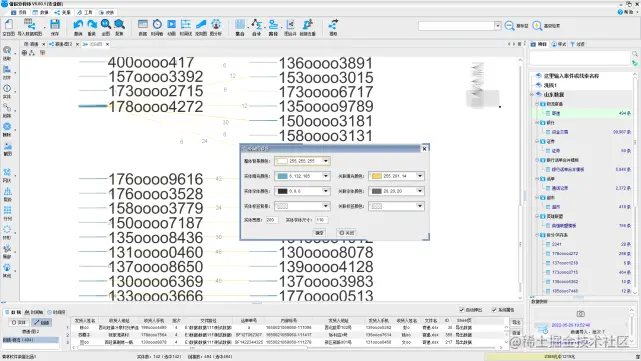Open the Gantt-style timeline chart icon
Image resolution: width=641 pixels, height=361 pixels.
(186, 25)
